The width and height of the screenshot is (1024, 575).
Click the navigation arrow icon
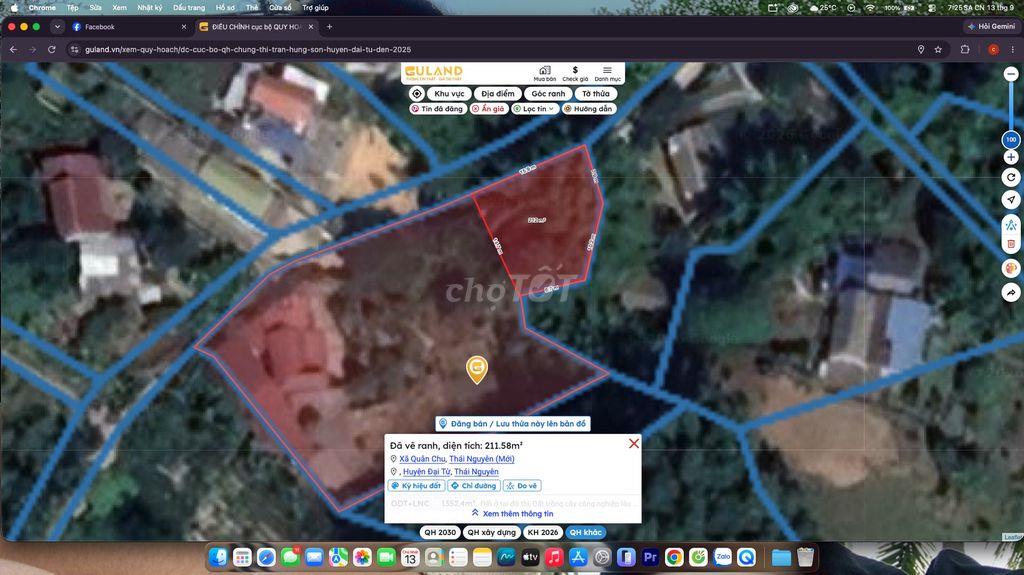[1011, 200]
